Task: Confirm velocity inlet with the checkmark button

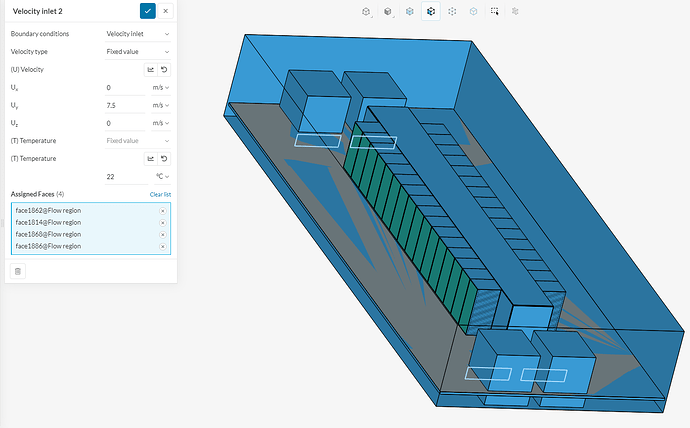Action: click(148, 11)
